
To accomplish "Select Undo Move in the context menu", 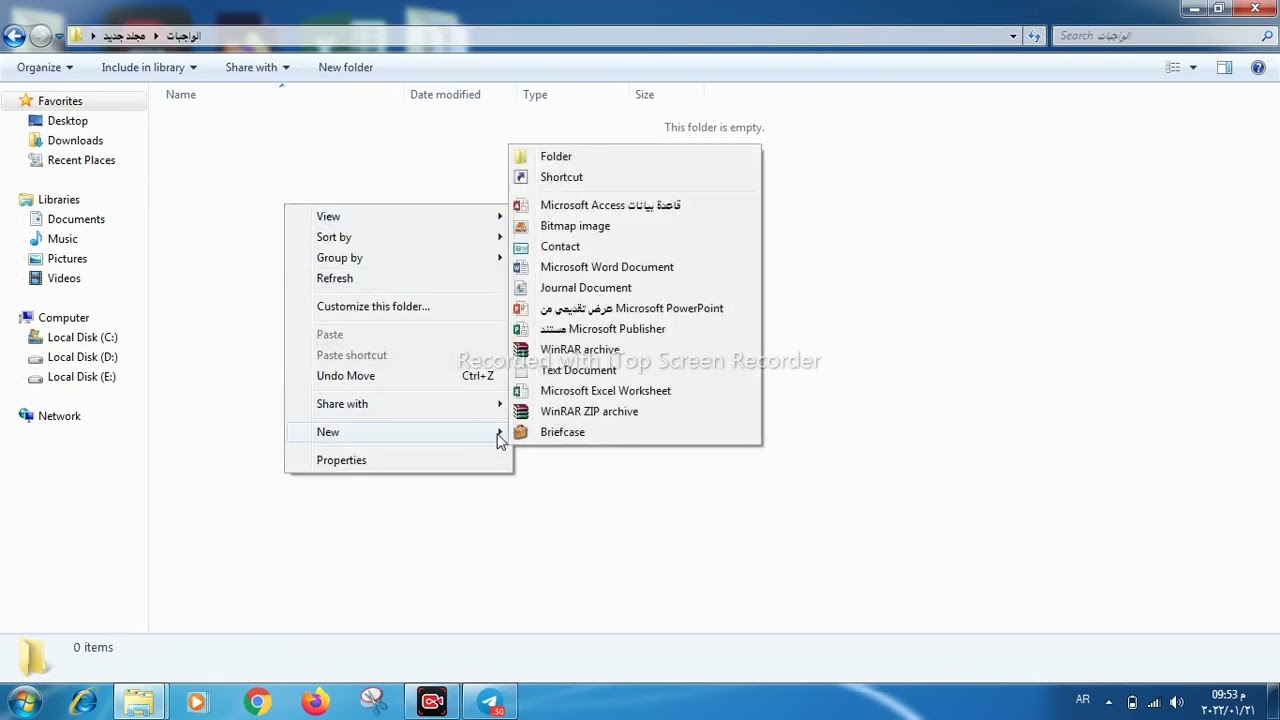I will 399,376.
